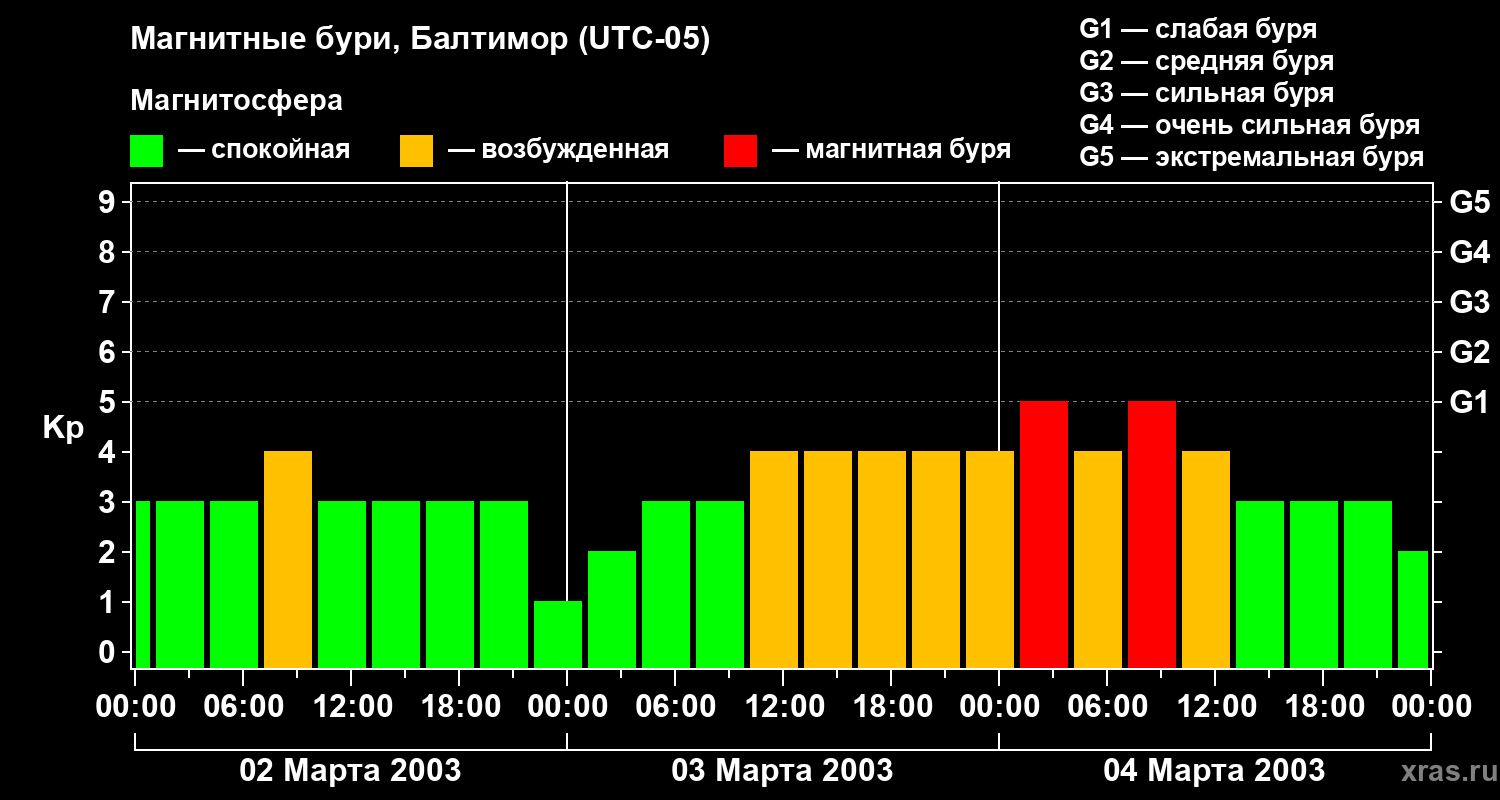This screenshot has height=800, width=1500.
Task: Click the G3 label on right axis
Action: (x=1470, y=302)
